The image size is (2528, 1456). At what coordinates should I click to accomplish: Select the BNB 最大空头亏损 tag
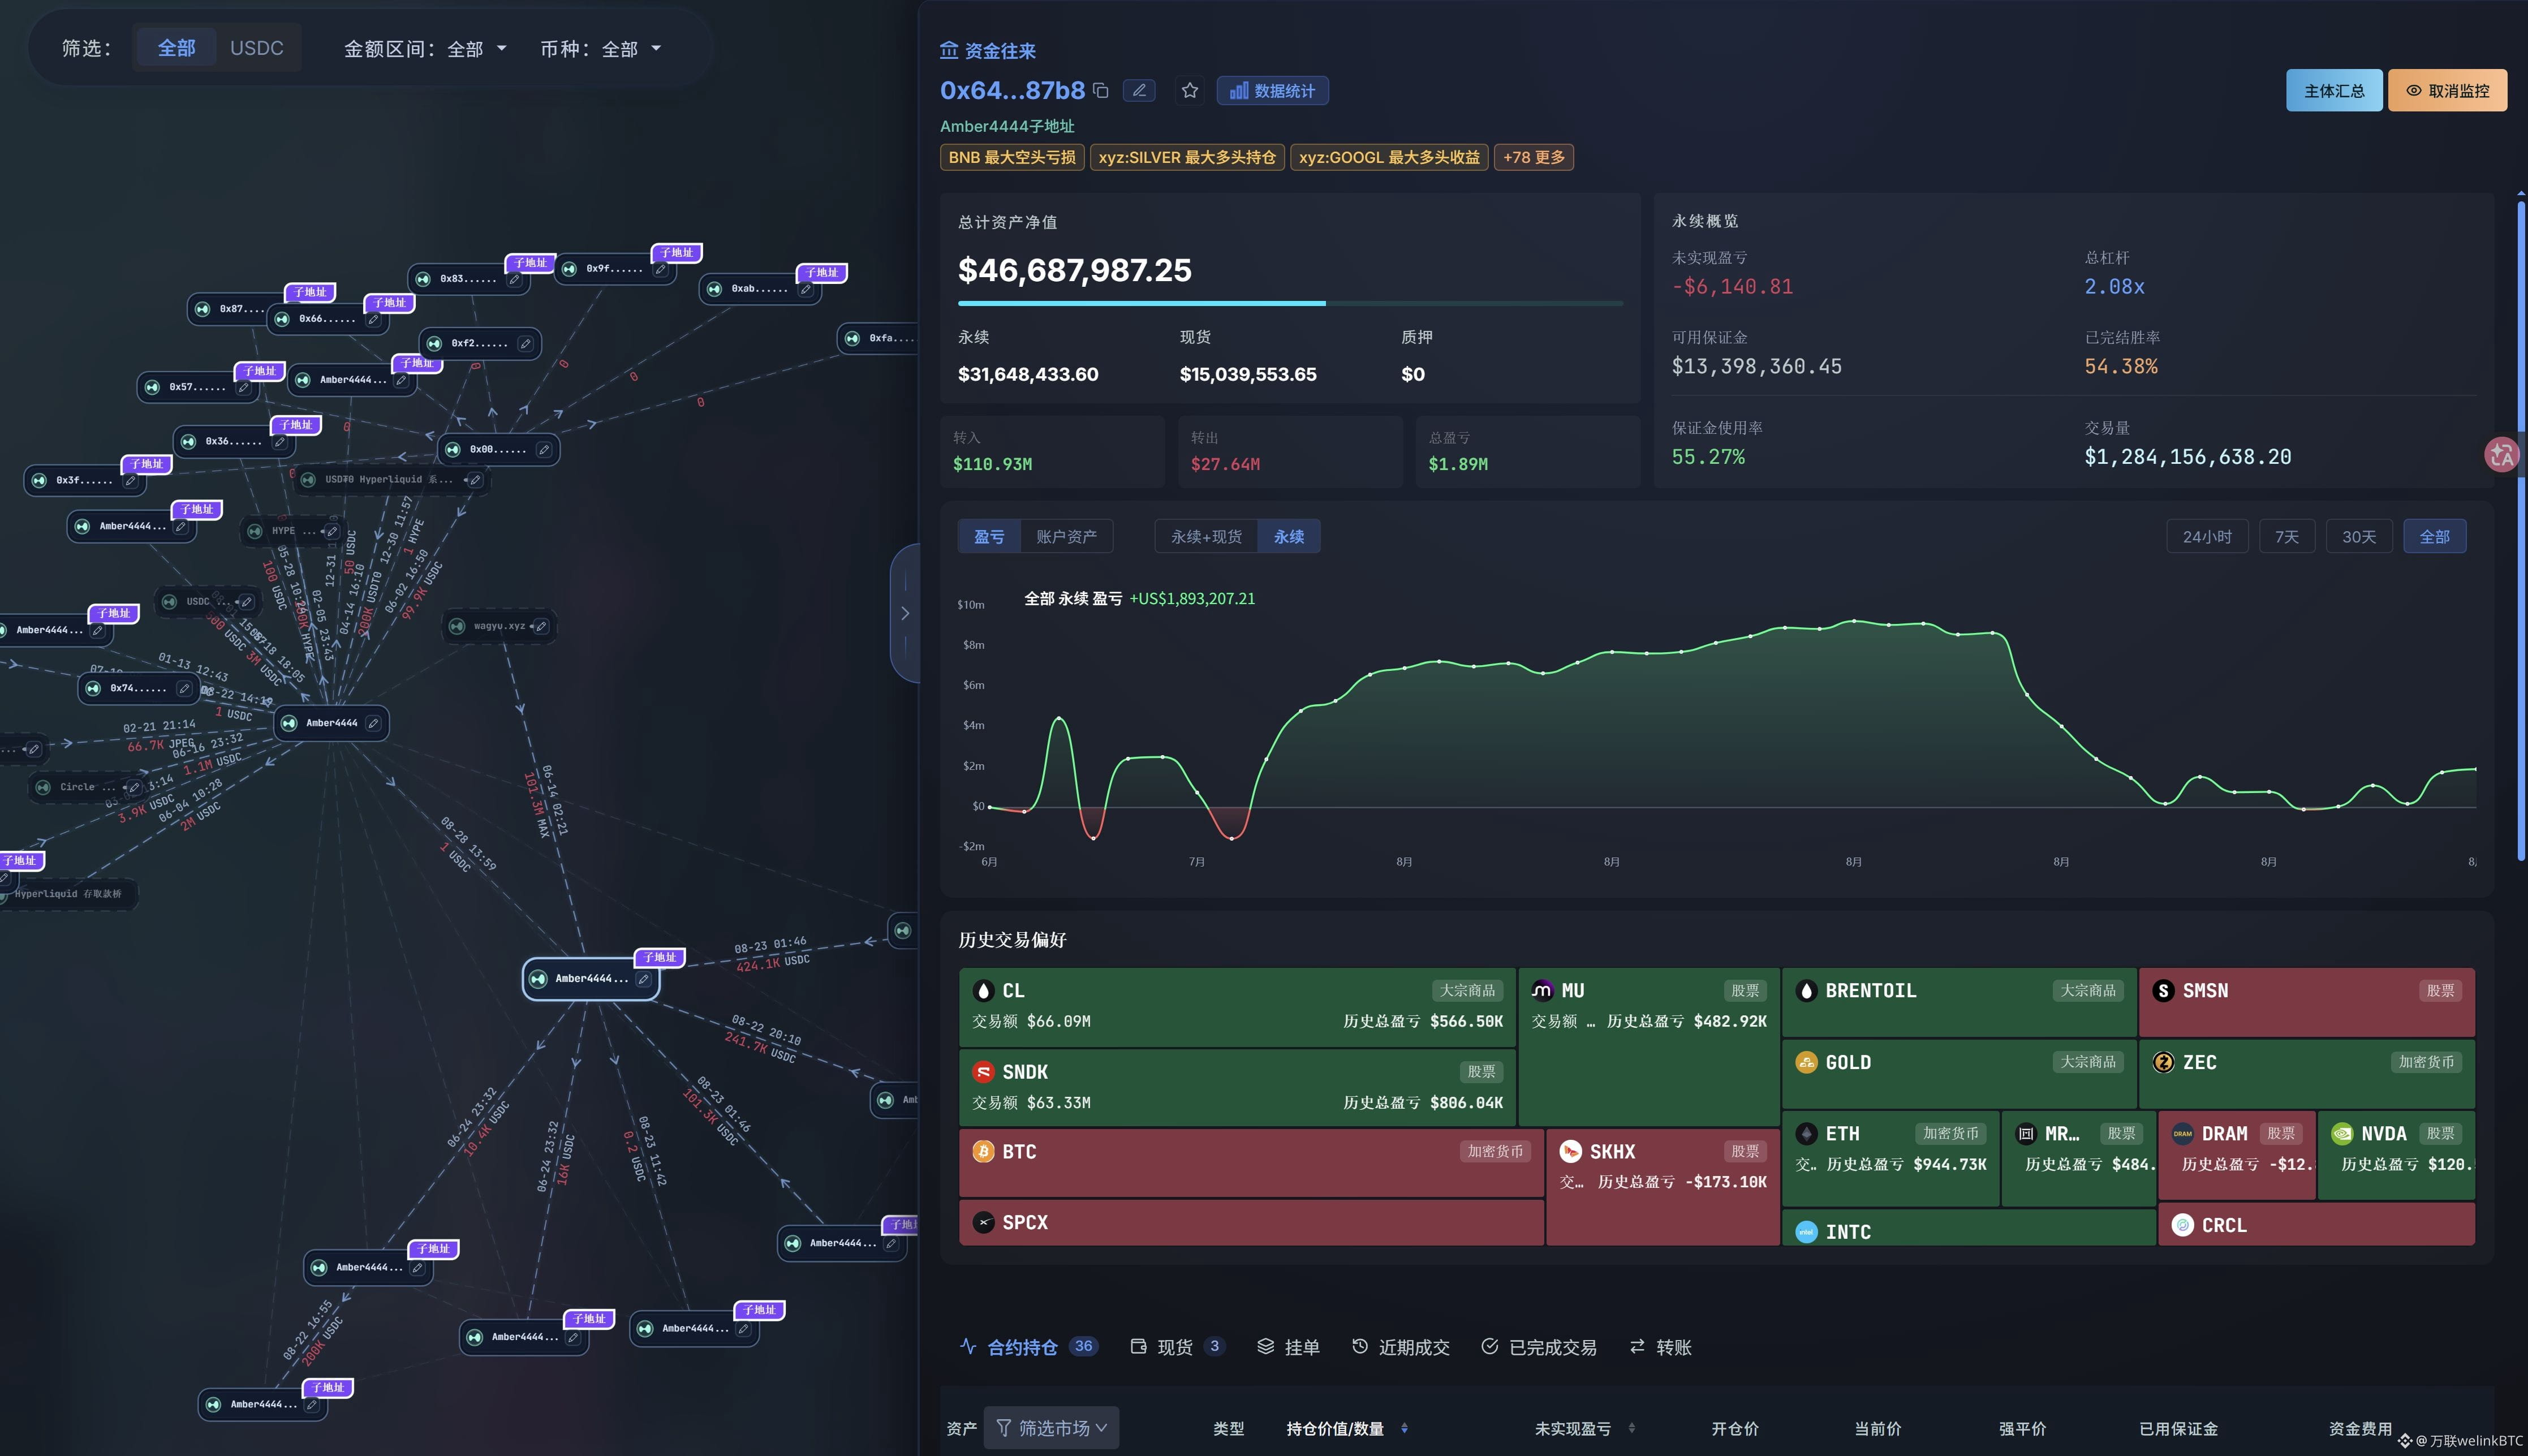pyautogui.click(x=1012, y=157)
